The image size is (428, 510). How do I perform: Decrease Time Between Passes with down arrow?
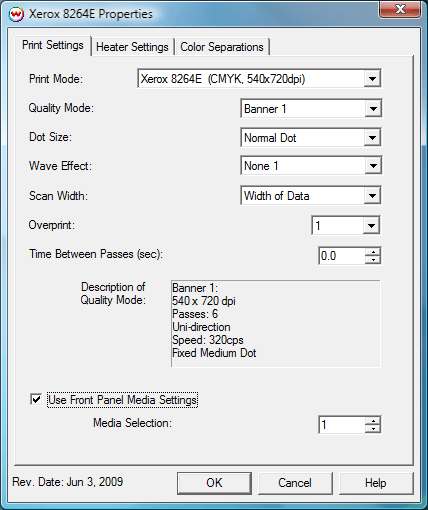click(373, 260)
